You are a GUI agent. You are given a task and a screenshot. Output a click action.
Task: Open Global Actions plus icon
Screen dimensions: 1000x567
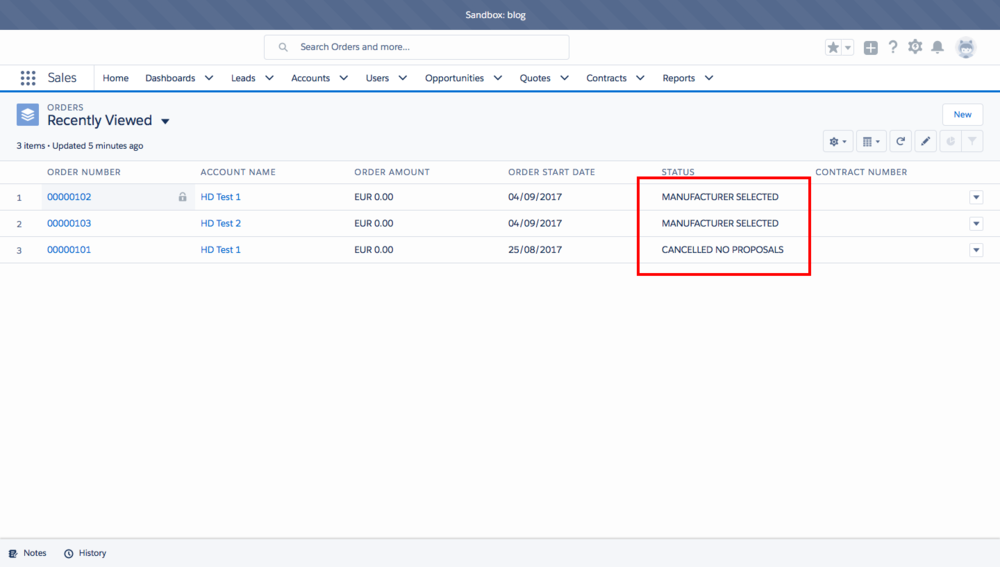pos(871,47)
